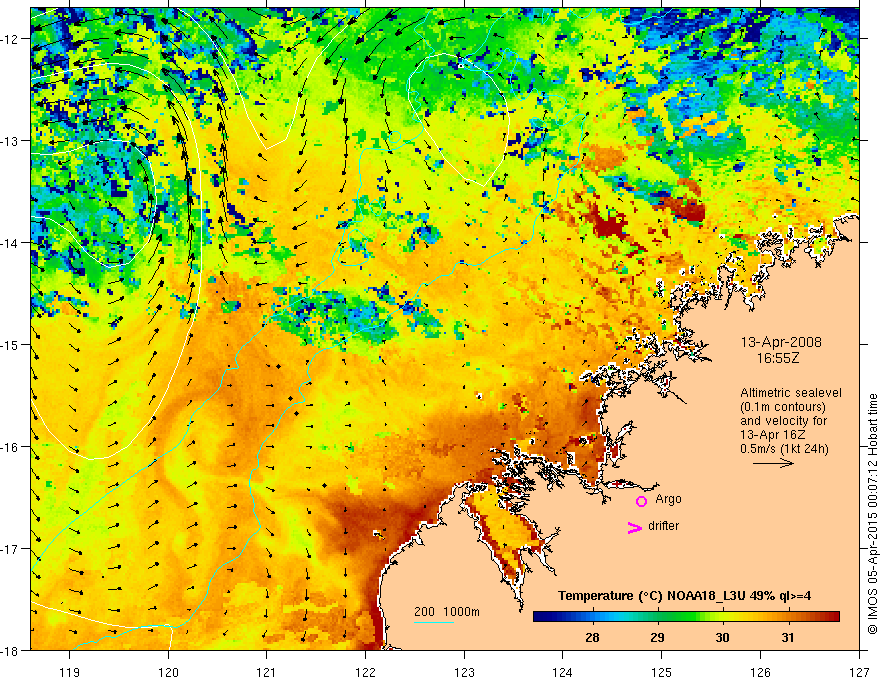Screen dimensions: 880x680
Task: Click the 'Argo' legend label
Action: pyautogui.click(x=668, y=499)
